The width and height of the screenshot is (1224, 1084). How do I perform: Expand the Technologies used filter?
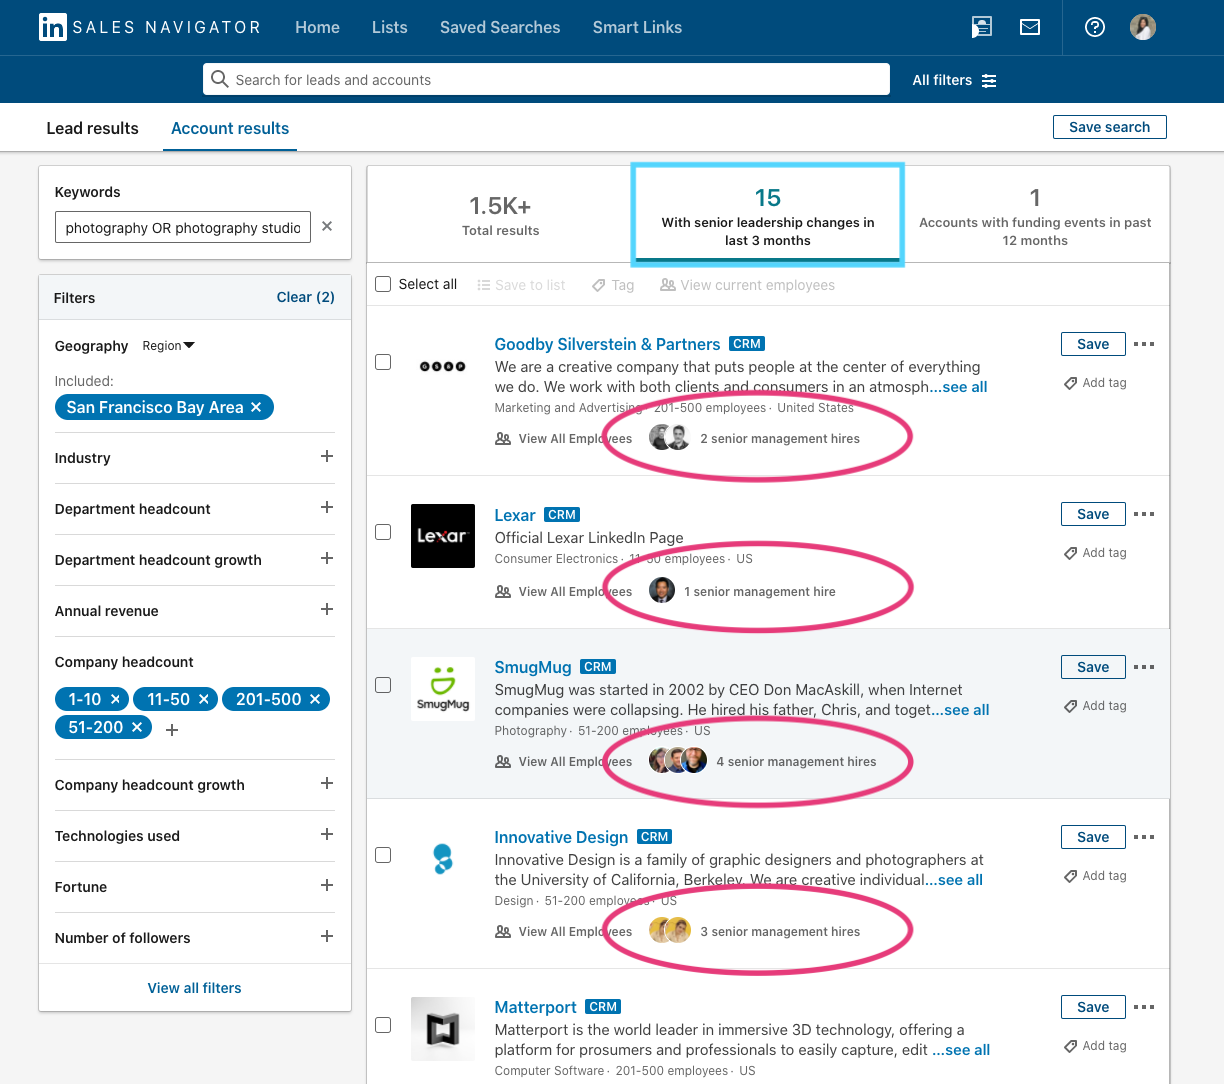(327, 834)
